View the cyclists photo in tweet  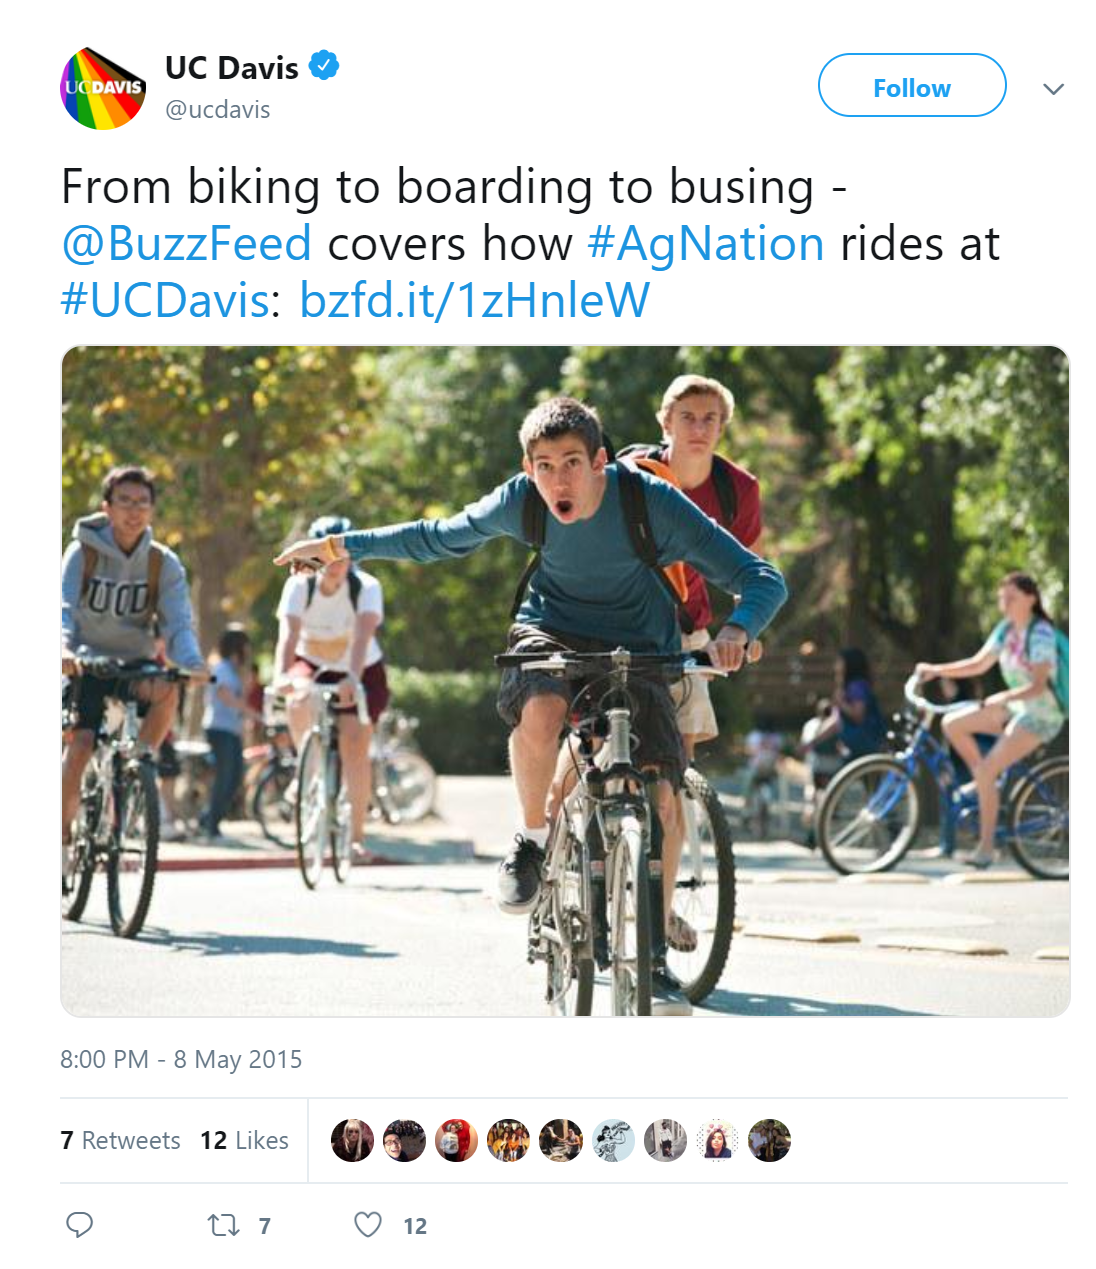tap(565, 681)
